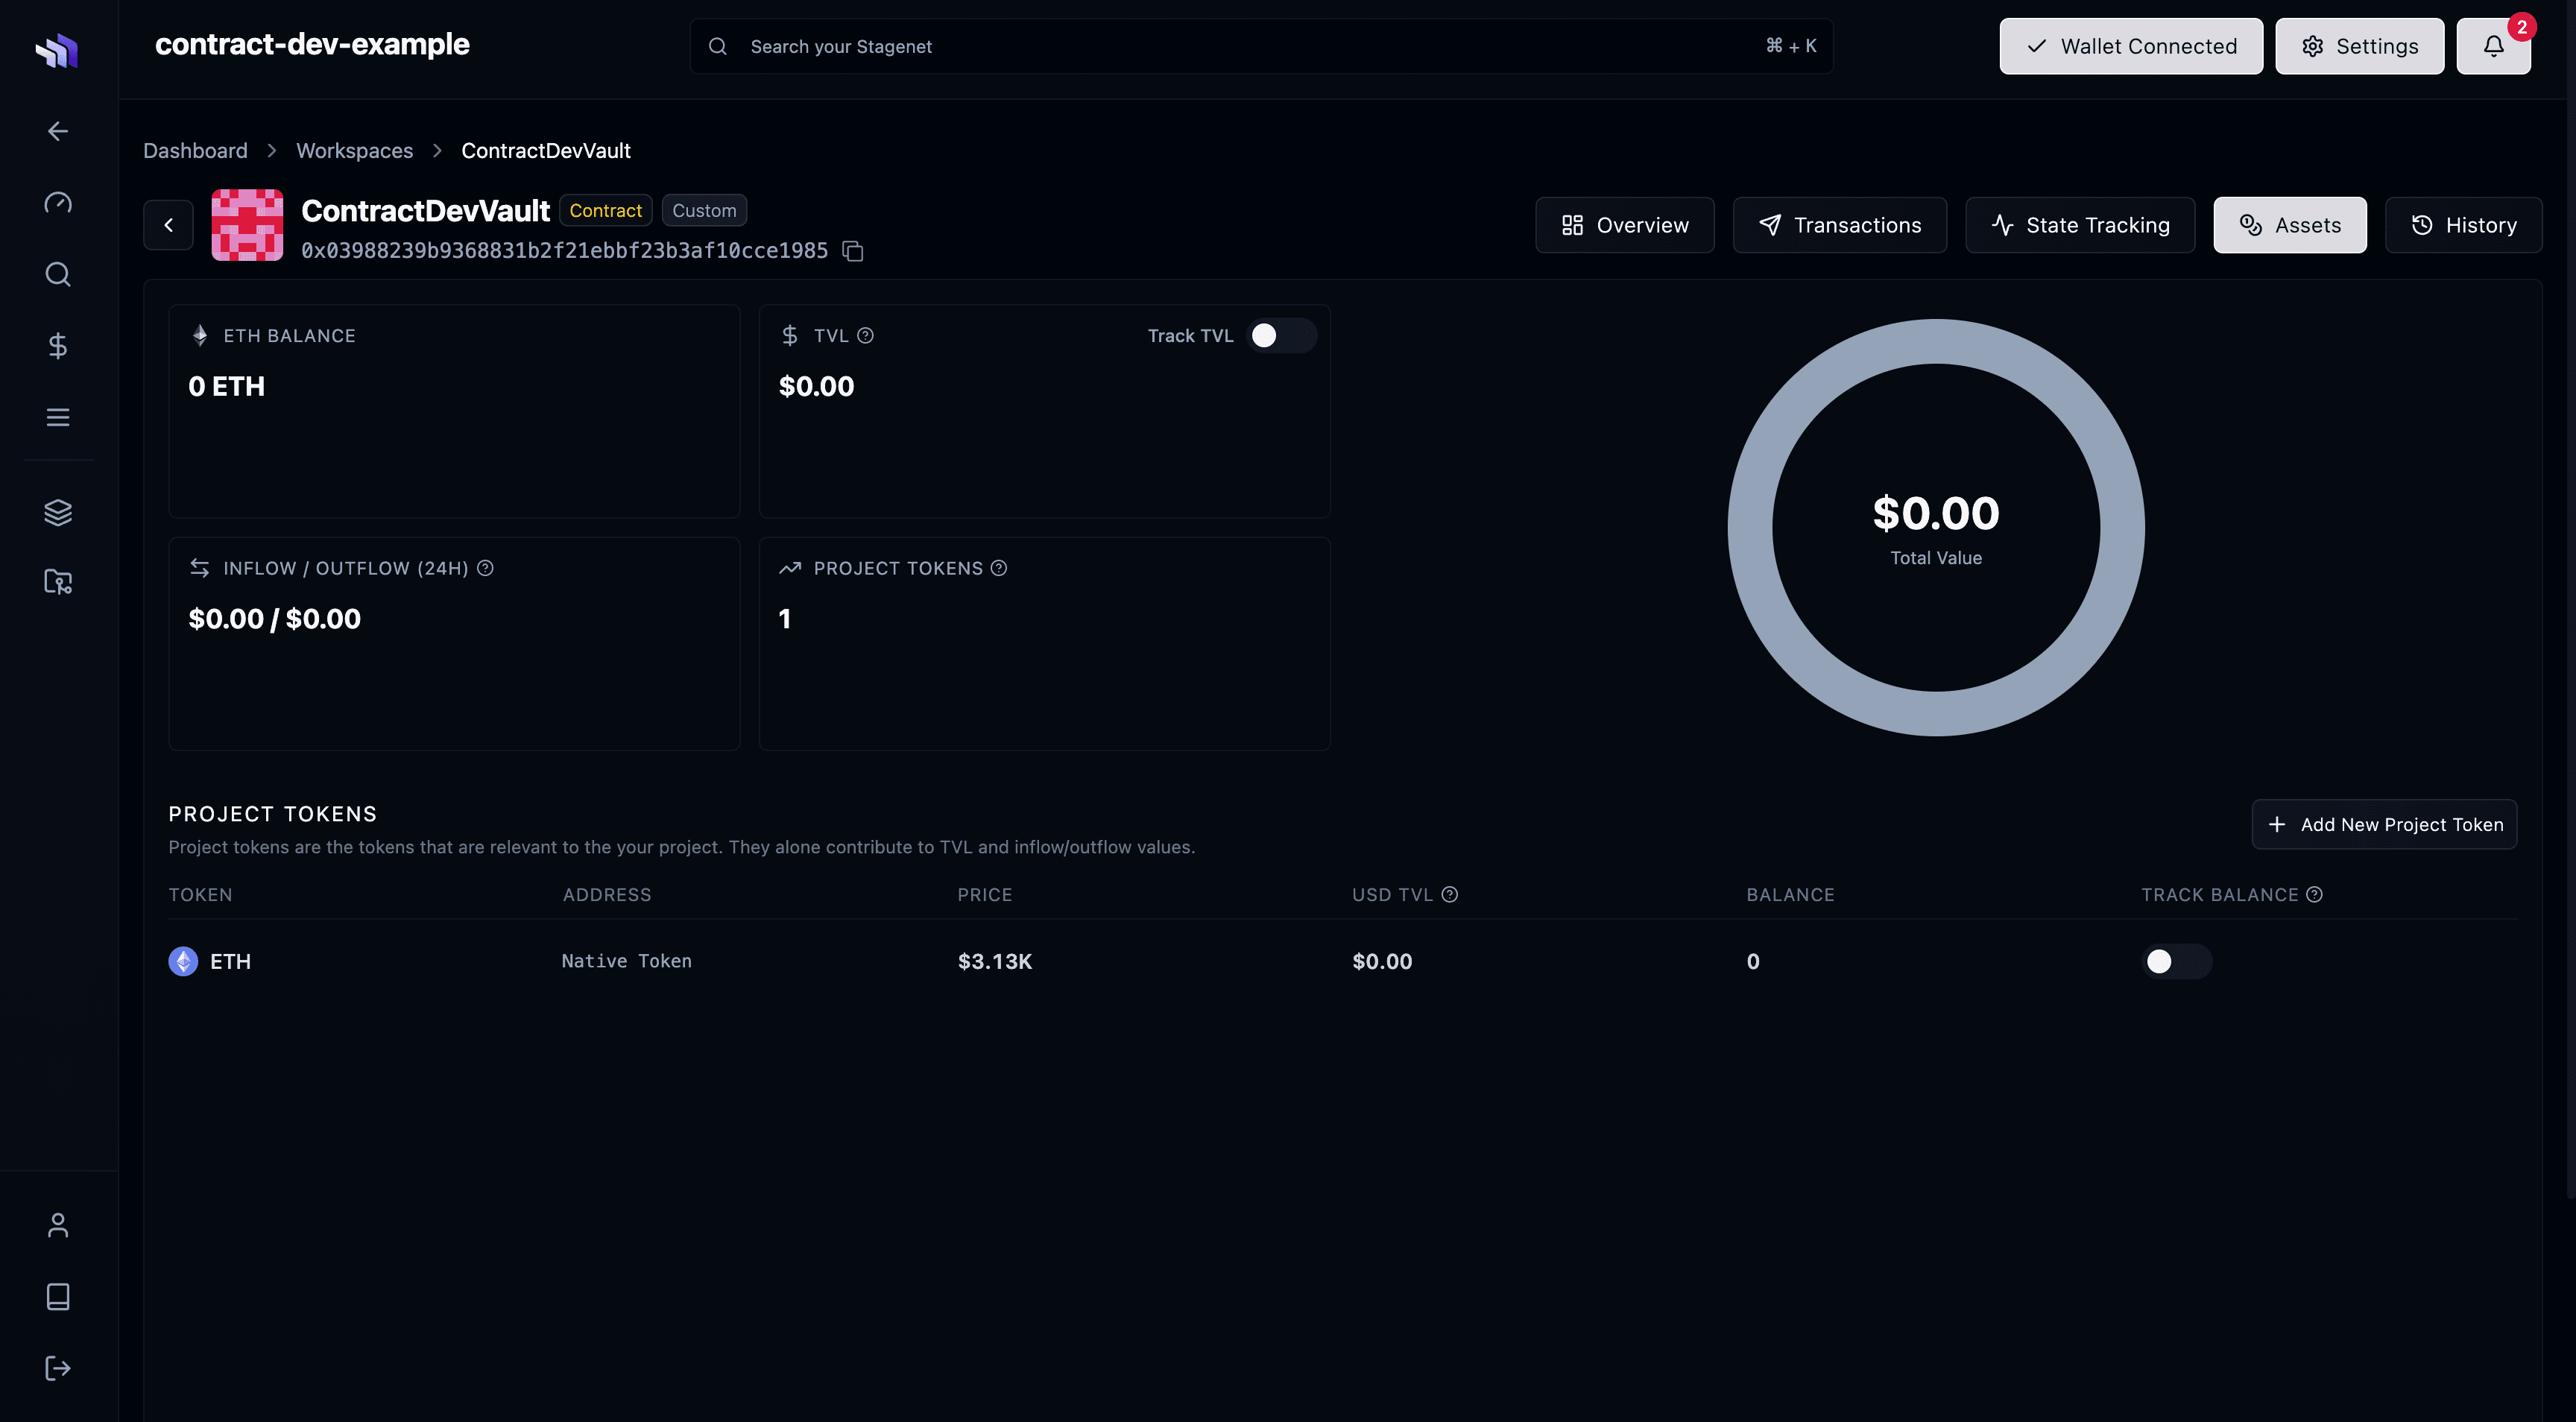Click the sidebar layers stack icon
The height and width of the screenshot is (1422, 2576).
click(x=58, y=512)
